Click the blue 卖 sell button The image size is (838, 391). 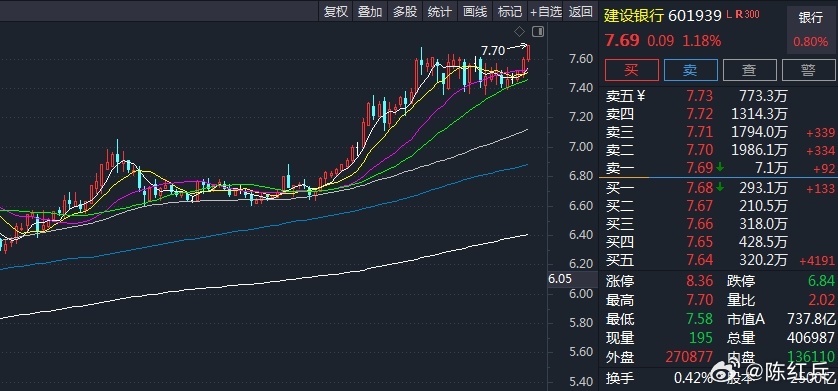tap(690, 70)
